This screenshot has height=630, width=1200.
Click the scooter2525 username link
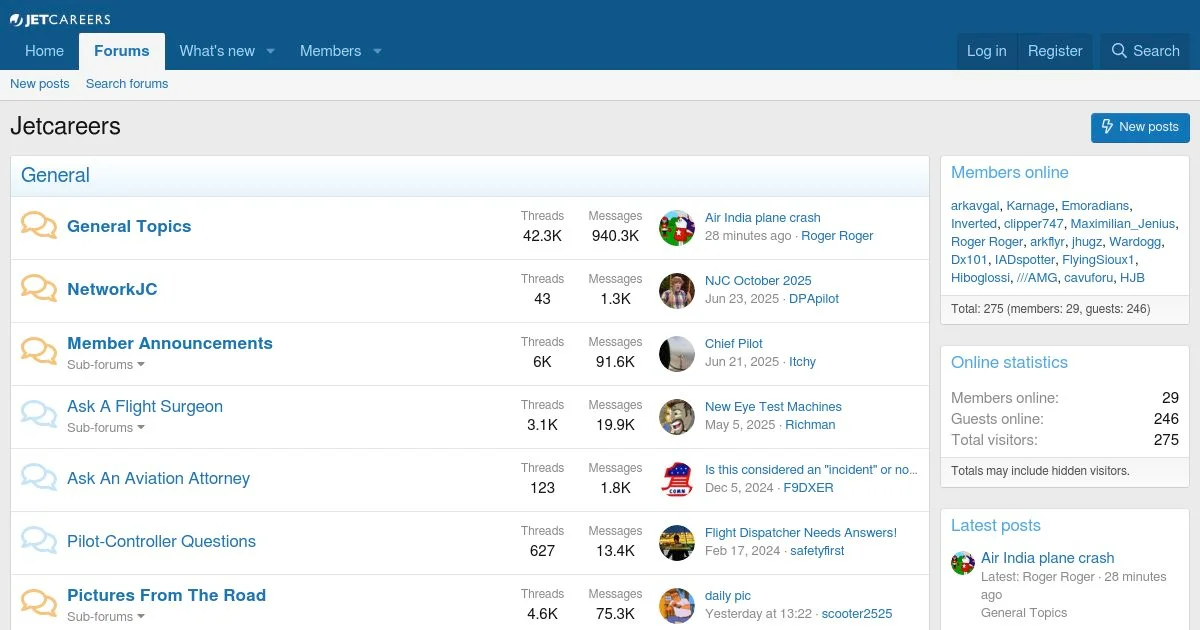(x=857, y=614)
